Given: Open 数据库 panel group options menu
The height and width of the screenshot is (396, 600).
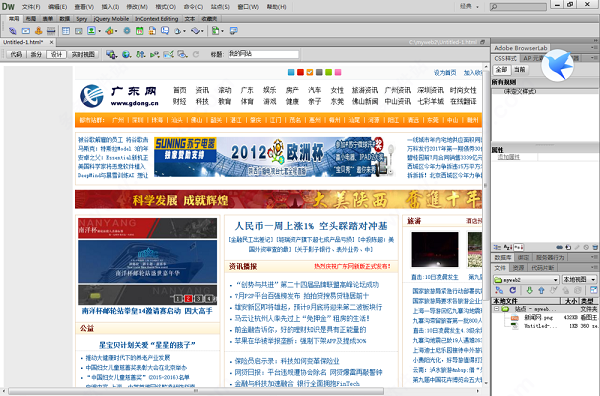Looking at the screenshot, I should tap(594, 257).
